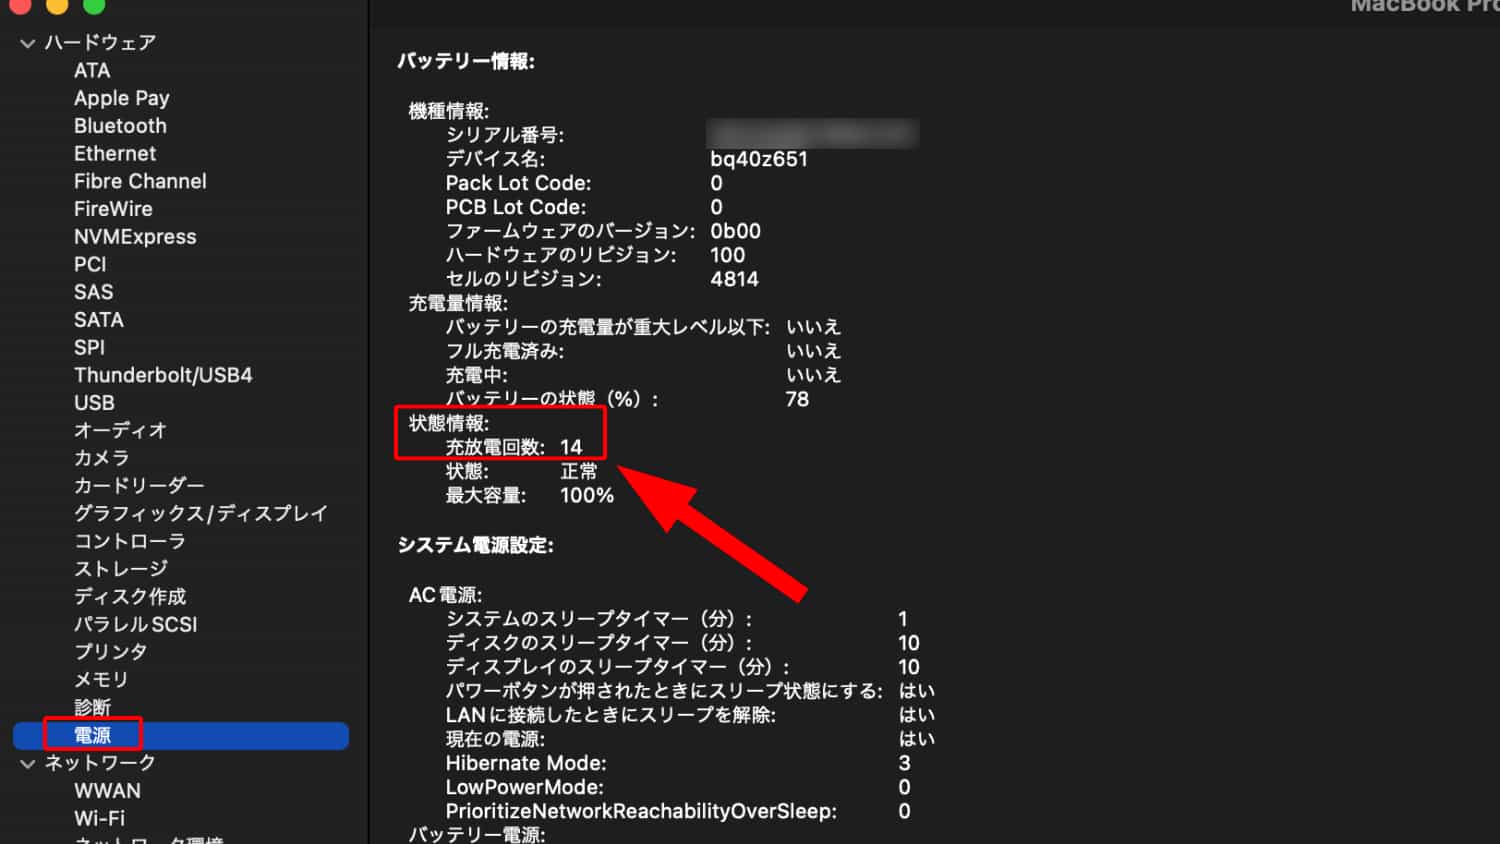This screenshot has height=844, width=1500.
Task: Reselect the highlighted 電源 item
Action: coord(92,735)
